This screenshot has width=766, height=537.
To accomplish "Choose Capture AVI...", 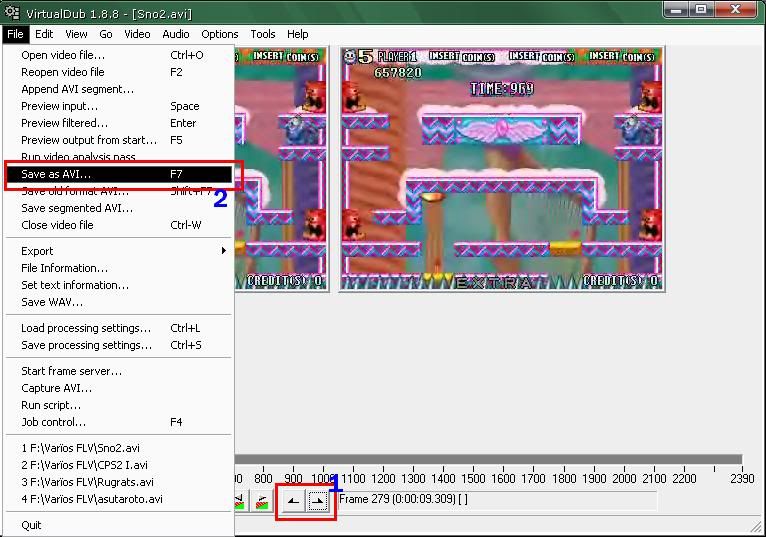I will tap(118, 388).
